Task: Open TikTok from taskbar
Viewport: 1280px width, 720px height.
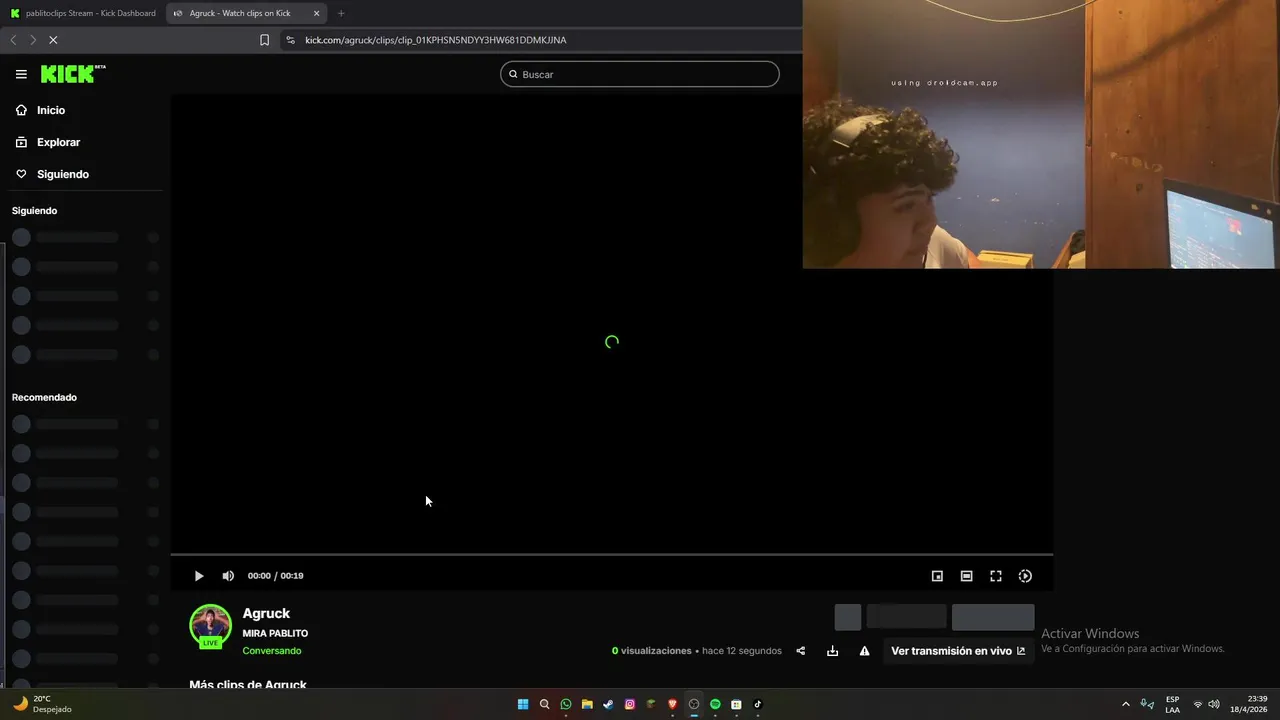Action: click(757, 704)
